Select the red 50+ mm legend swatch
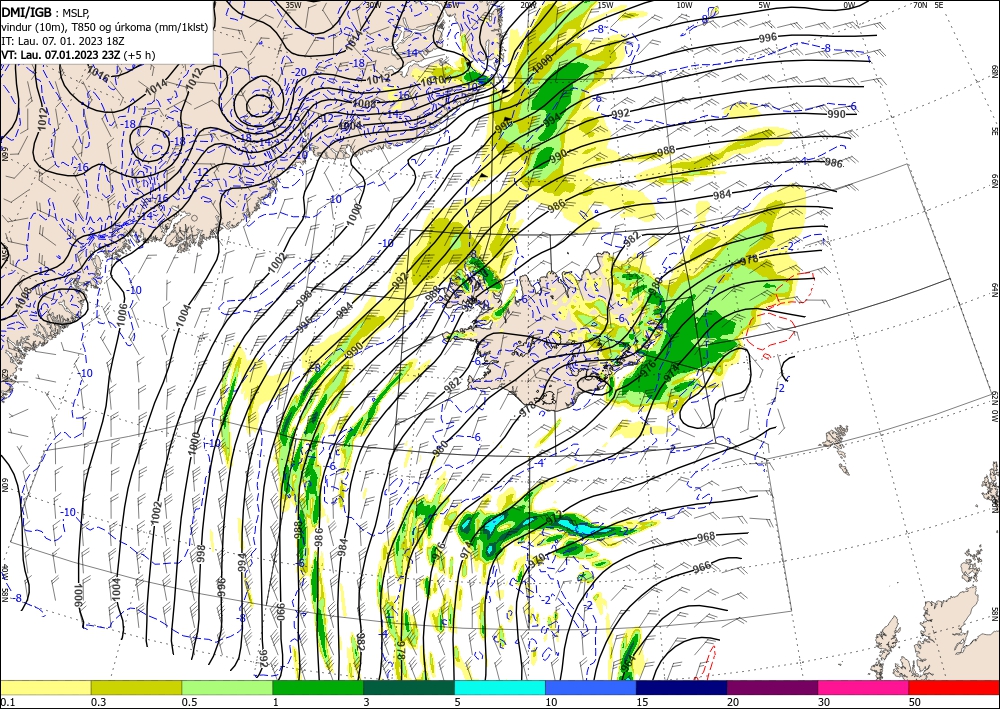Viewport: 1000px width, 709px height. pos(954,687)
